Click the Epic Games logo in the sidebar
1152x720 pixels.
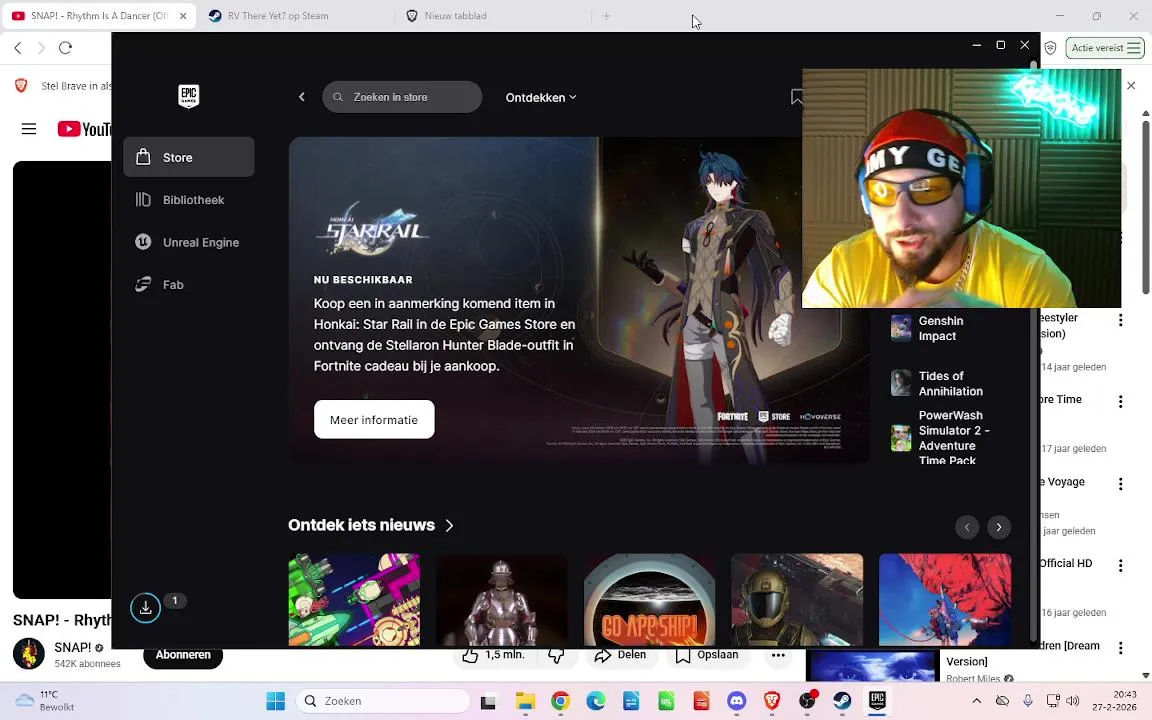189,96
